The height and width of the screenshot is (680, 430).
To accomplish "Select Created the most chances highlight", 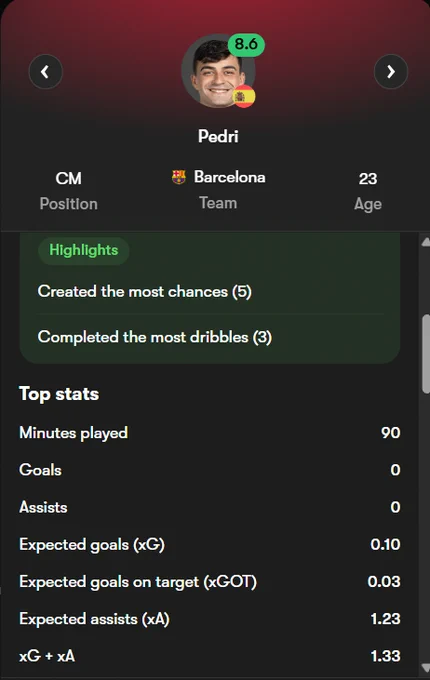I will pyautogui.click(x=145, y=291).
